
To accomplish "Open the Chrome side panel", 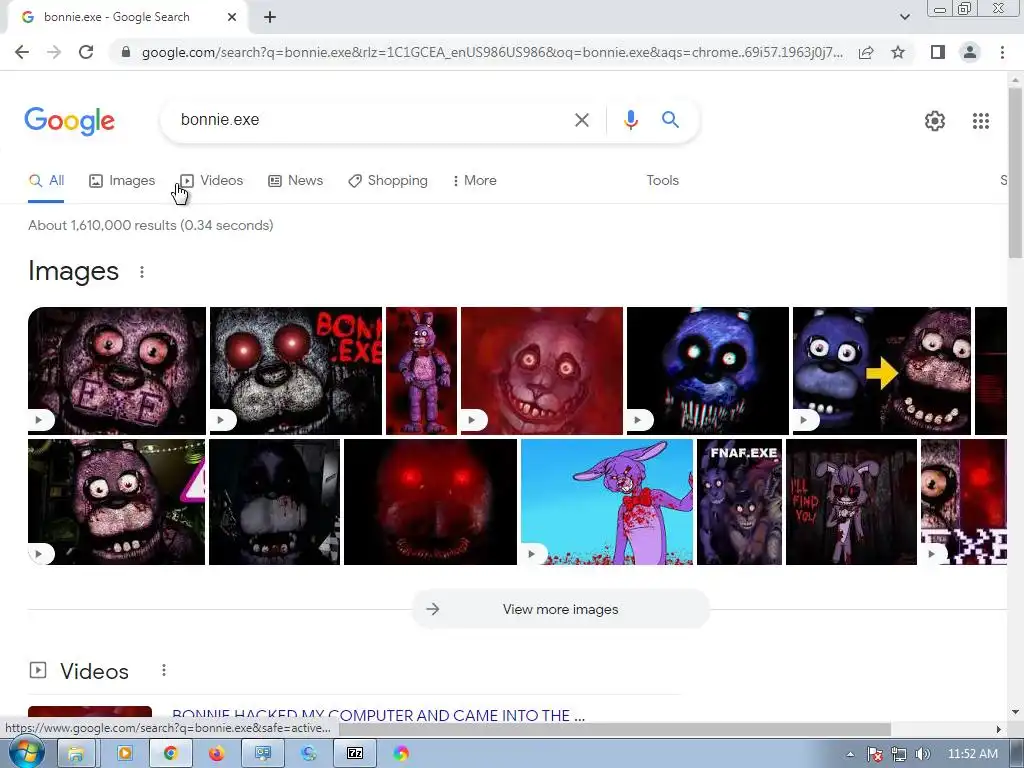I will 938,52.
